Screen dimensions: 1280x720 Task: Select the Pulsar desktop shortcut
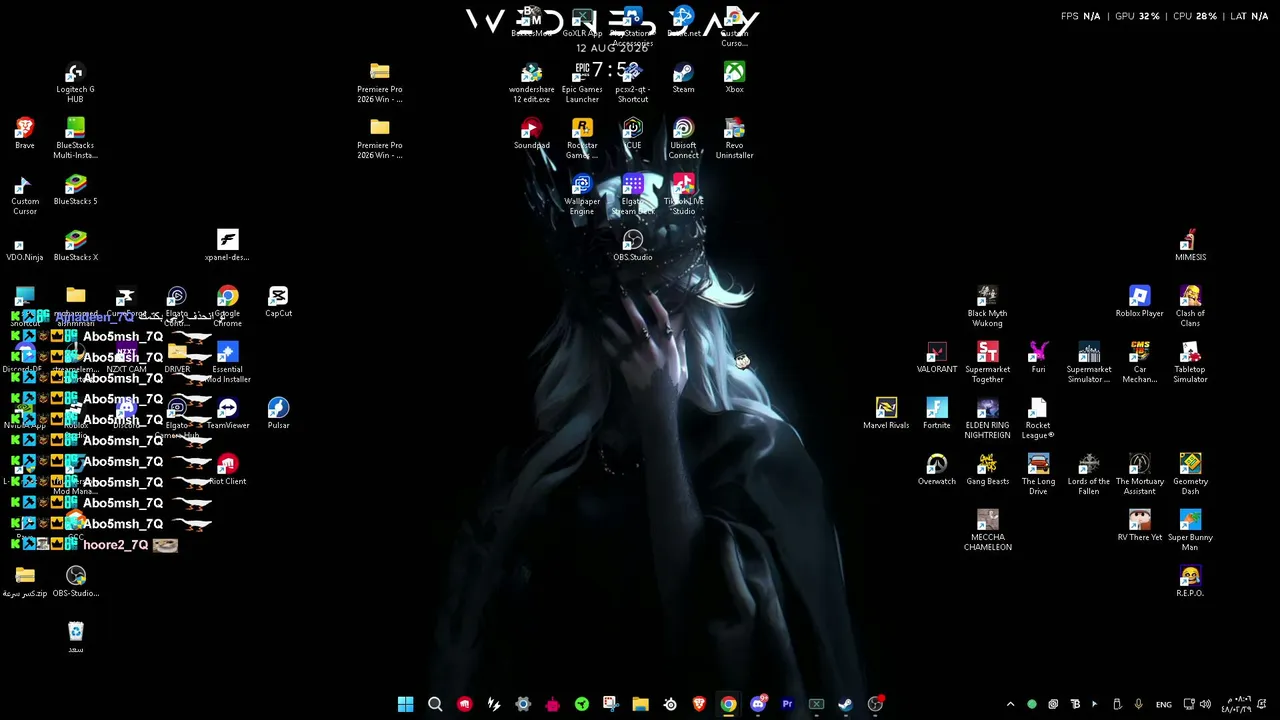[x=278, y=414]
